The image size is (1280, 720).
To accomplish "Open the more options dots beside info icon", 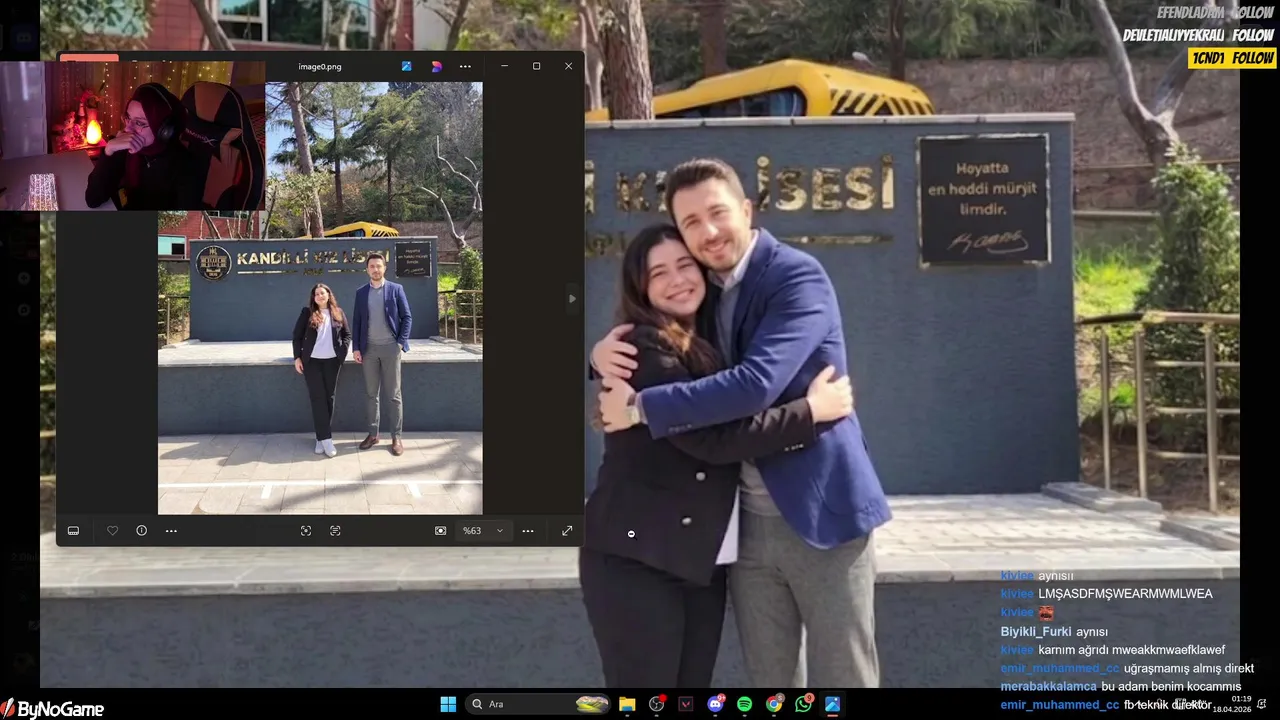I will pyautogui.click(x=171, y=531).
